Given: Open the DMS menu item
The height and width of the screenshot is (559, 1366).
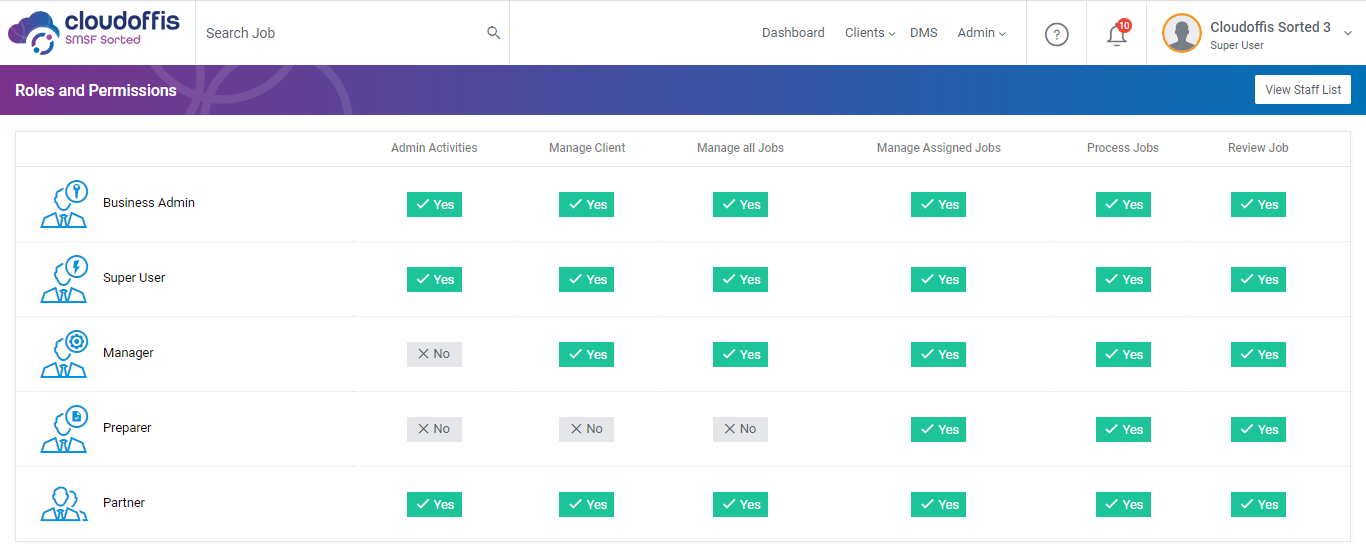Looking at the screenshot, I should [924, 33].
